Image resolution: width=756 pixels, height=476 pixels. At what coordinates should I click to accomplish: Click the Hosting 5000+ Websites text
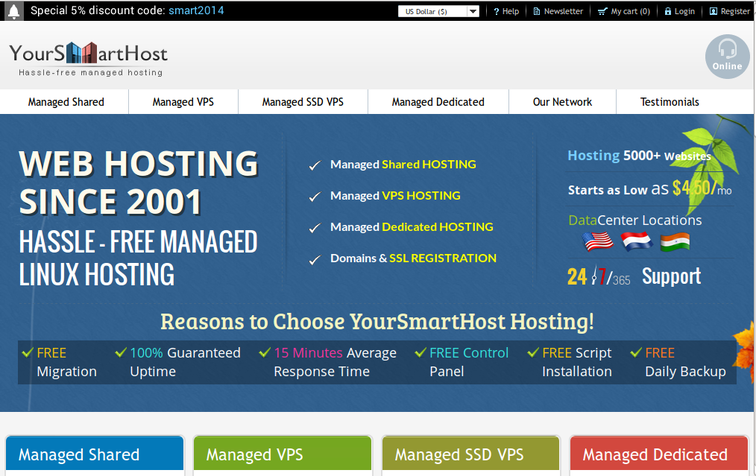(639, 156)
